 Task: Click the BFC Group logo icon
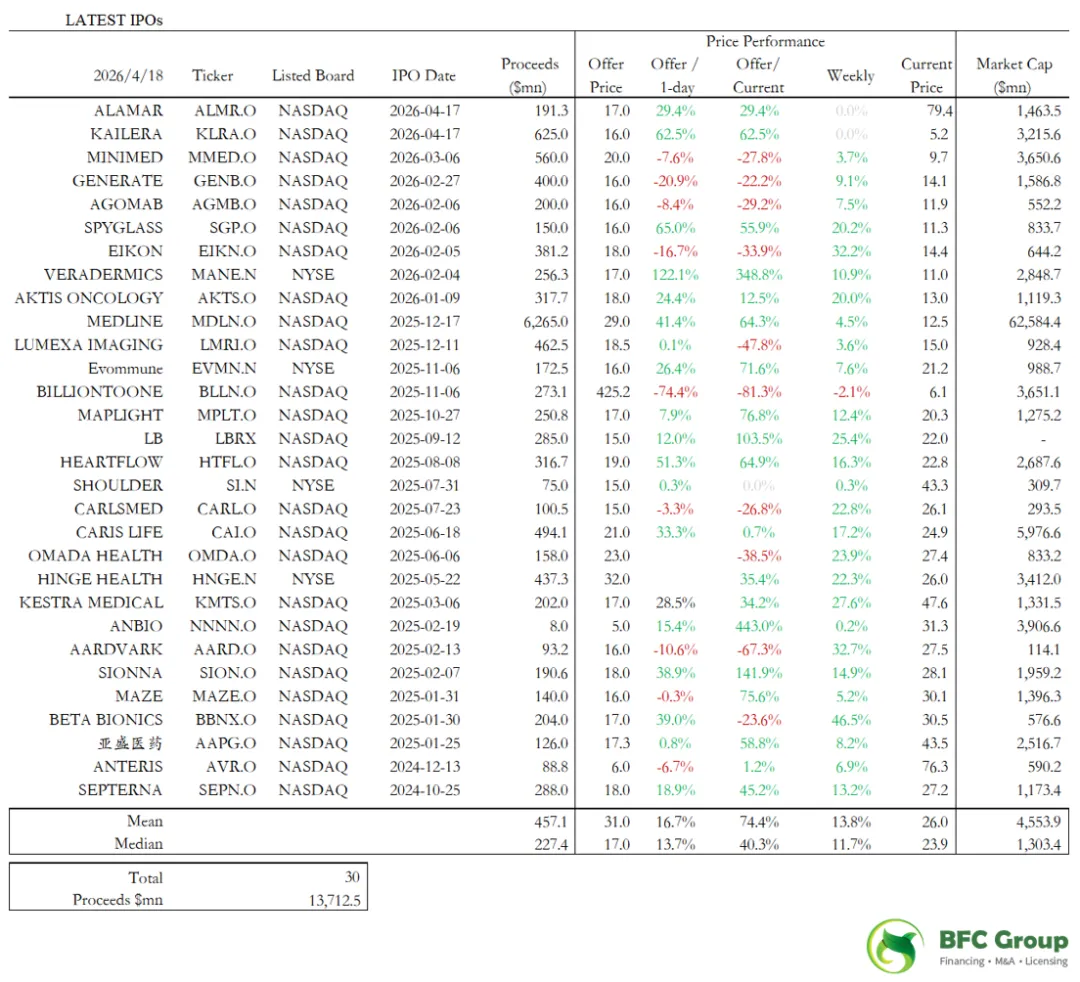[895, 946]
